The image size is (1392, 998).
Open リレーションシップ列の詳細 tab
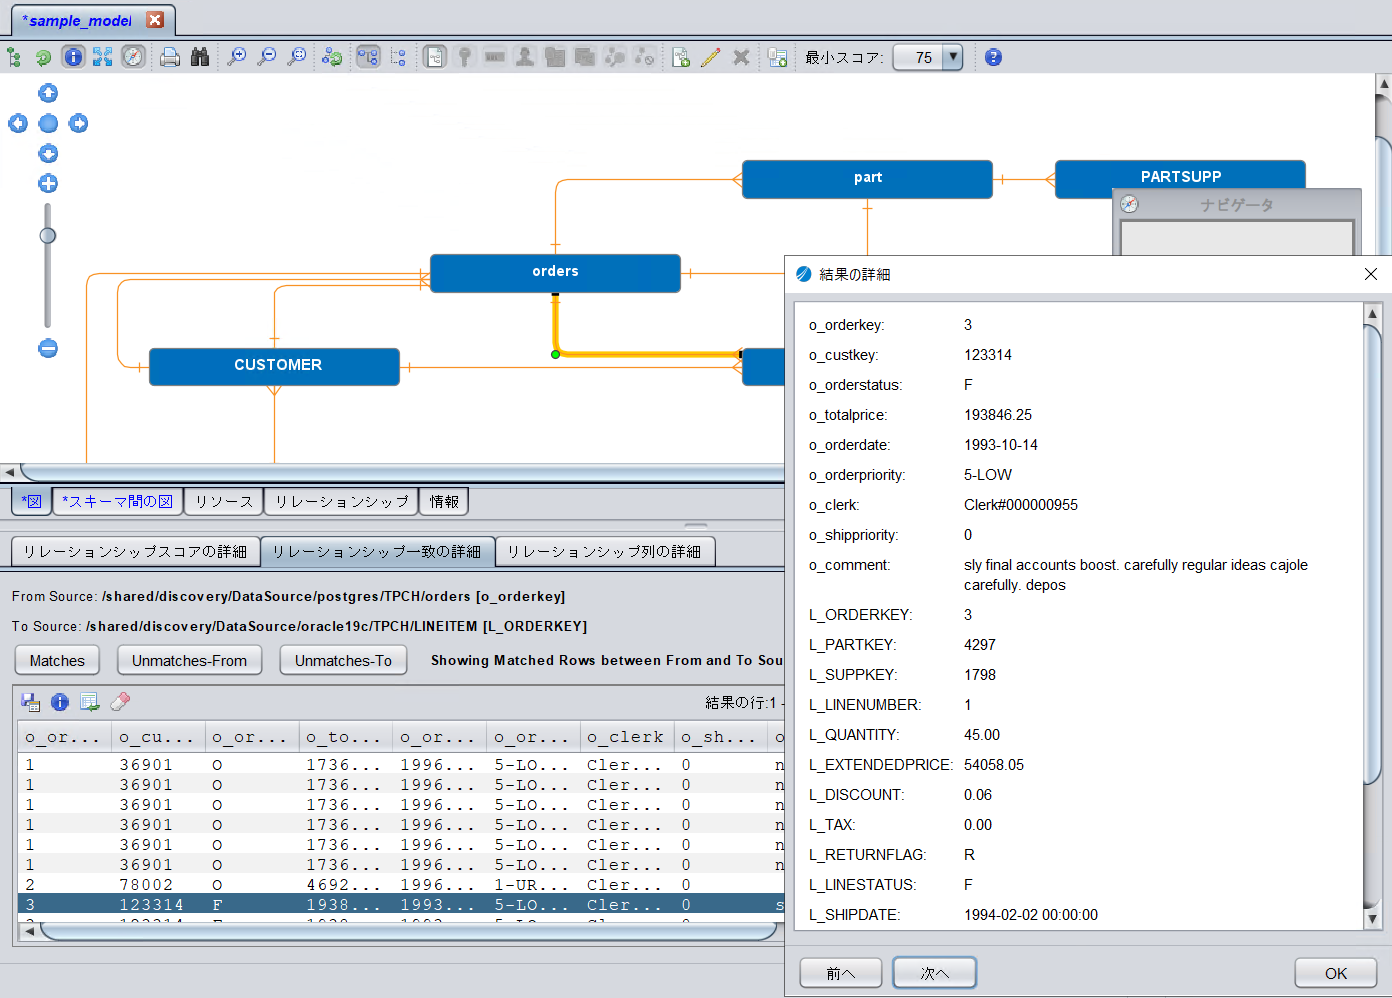pyautogui.click(x=605, y=551)
